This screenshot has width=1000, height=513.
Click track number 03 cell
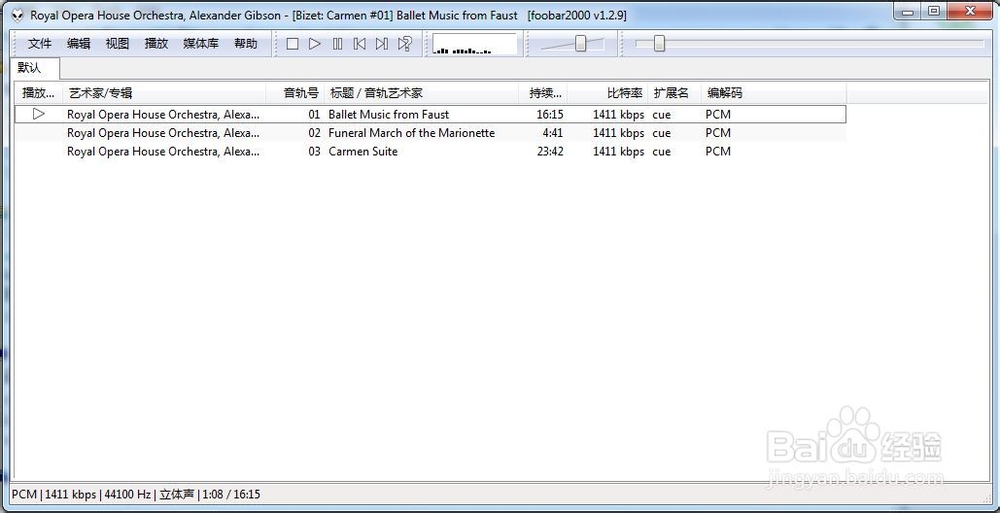click(x=314, y=152)
